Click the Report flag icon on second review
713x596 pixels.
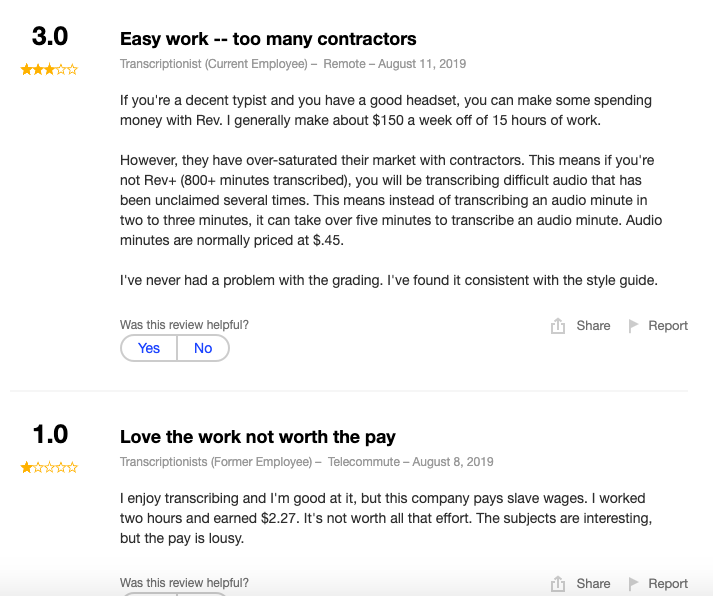tap(633, 583)
